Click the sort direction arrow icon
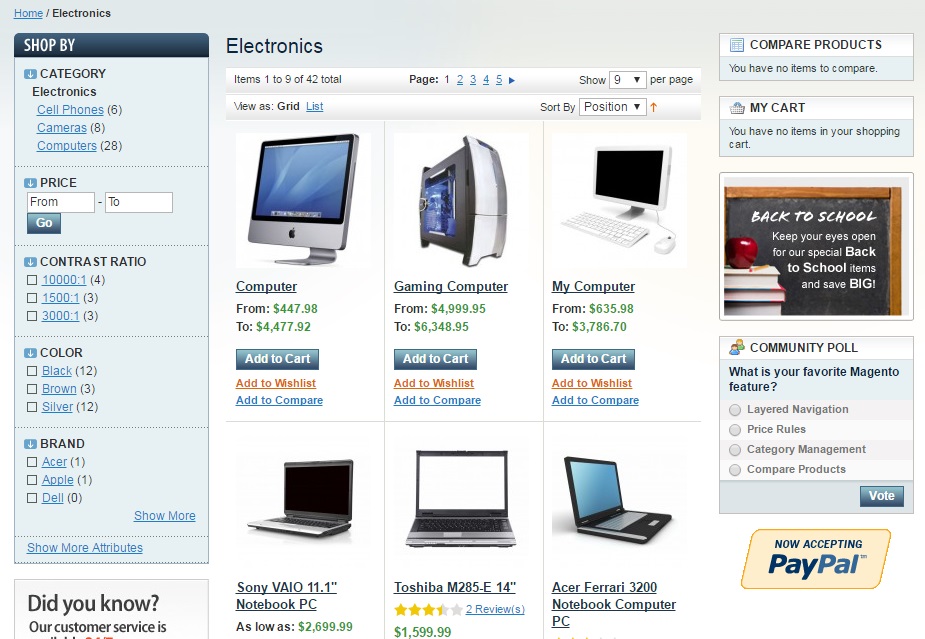Image resolution: width=925 pixels, height=639 pixels. (654, 107)
